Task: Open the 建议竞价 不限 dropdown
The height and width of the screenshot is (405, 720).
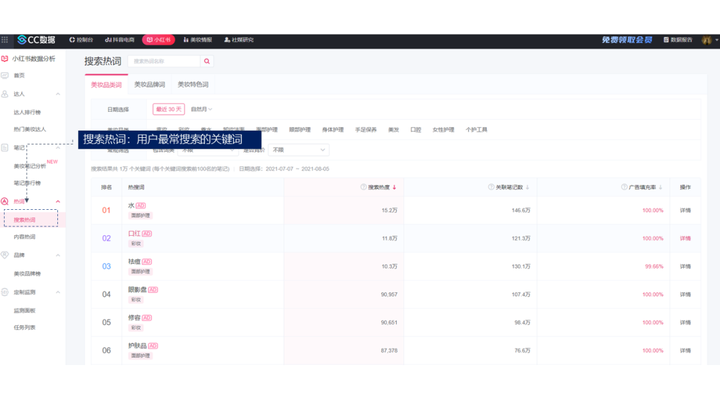Action: point(298,150)
